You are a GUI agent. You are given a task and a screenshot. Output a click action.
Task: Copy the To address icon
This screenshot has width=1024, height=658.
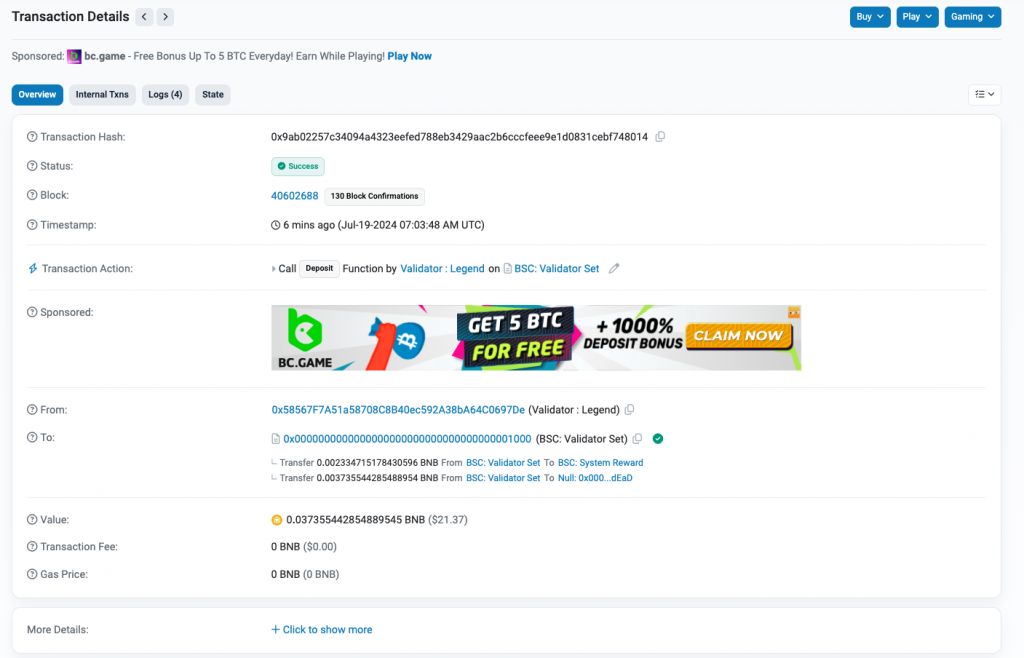[x=638, y=439]
